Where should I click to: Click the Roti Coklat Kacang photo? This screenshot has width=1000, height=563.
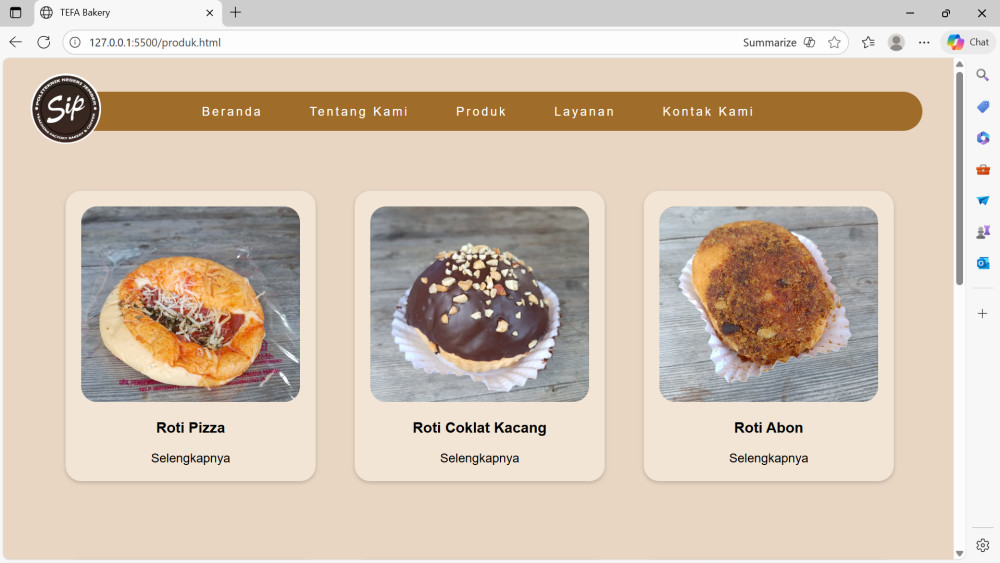[x=479, y=304]
